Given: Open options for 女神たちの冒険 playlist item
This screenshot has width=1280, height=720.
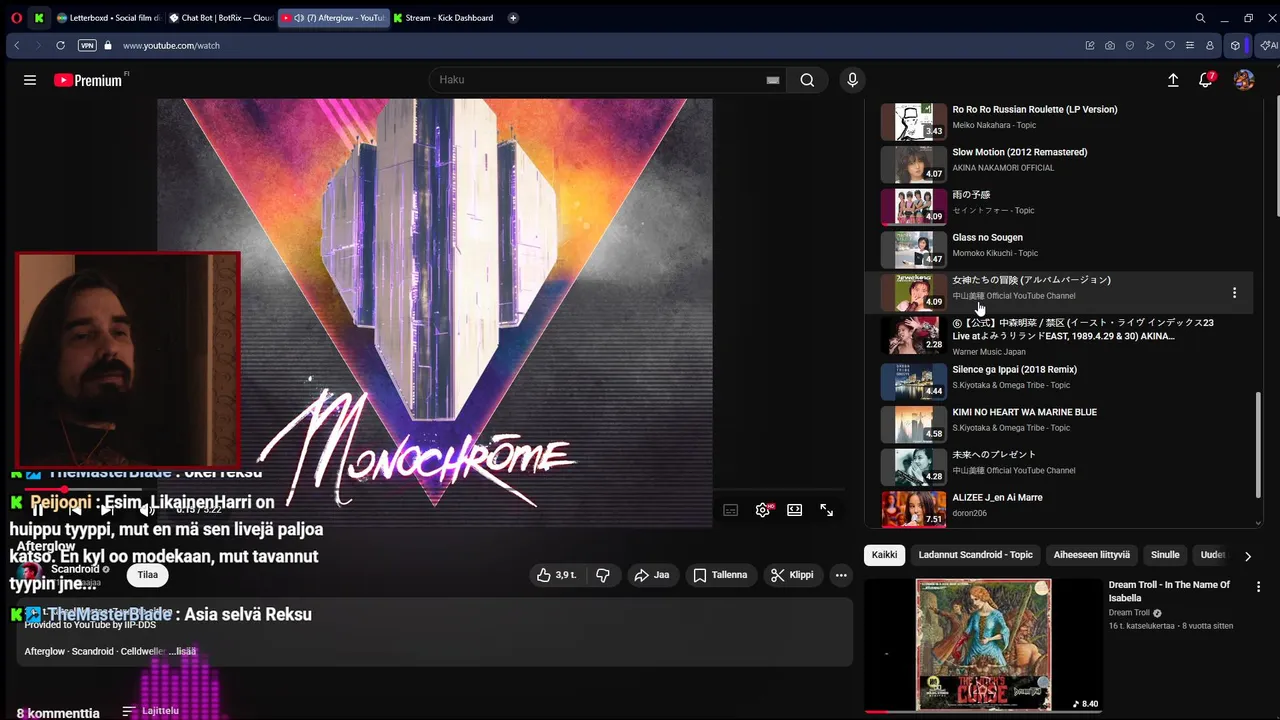Looking at the screenshot, I should tap(1234, 293).
